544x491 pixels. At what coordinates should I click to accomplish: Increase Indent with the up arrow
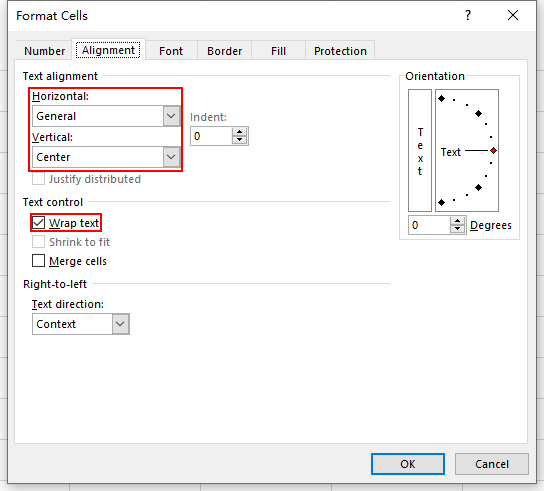point(239,132)
